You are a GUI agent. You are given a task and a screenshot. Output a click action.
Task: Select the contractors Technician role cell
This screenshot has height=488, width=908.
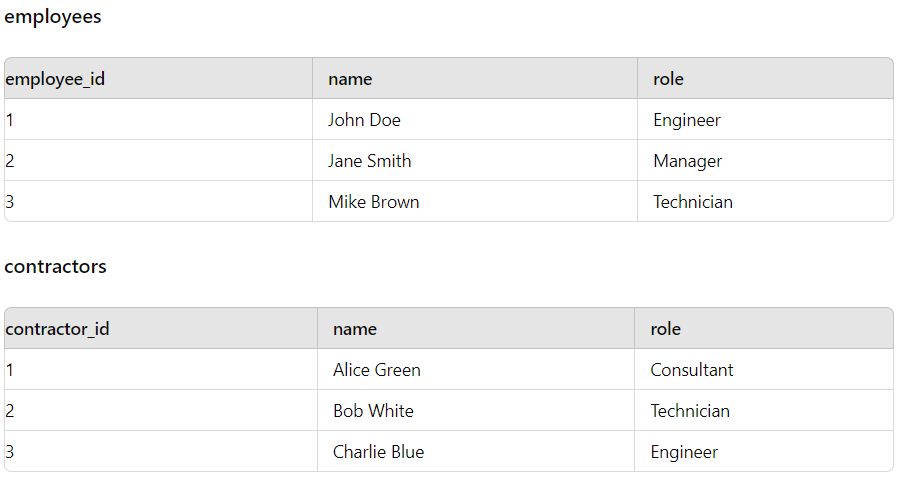(x=764, y=410)
